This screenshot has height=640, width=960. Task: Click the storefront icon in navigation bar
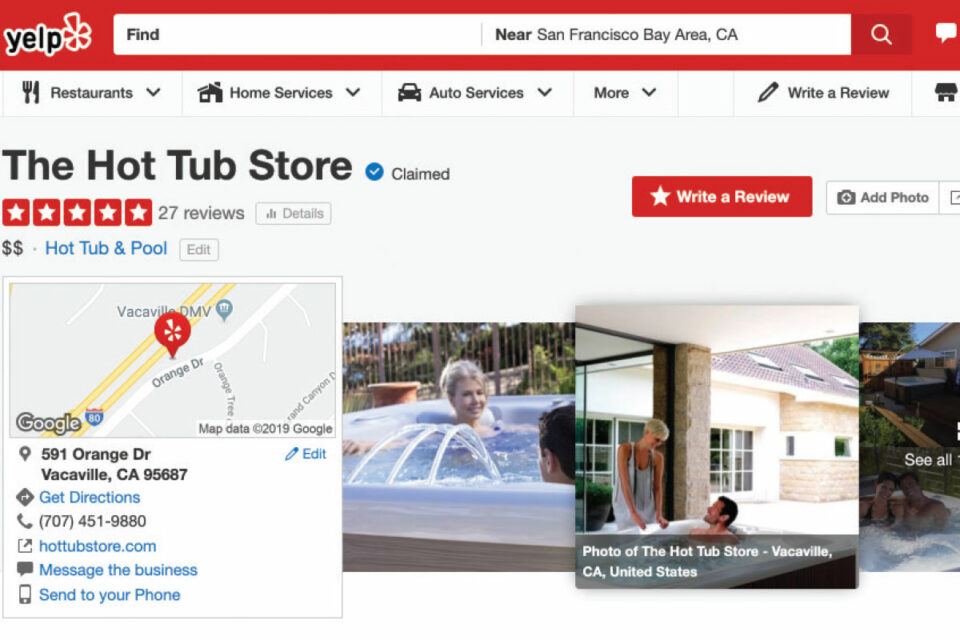click(x=947, y=92)
